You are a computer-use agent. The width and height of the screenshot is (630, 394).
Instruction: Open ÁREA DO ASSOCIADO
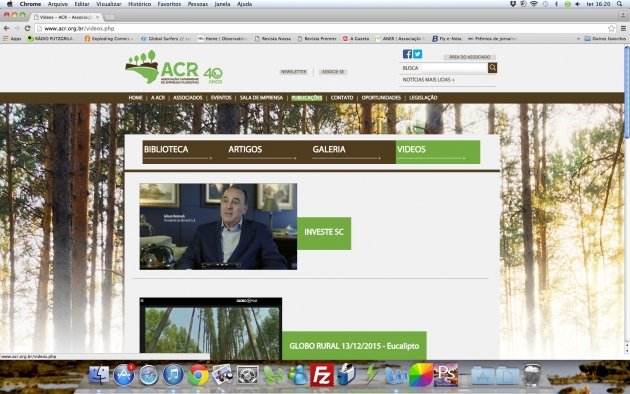tap(469, 57)
